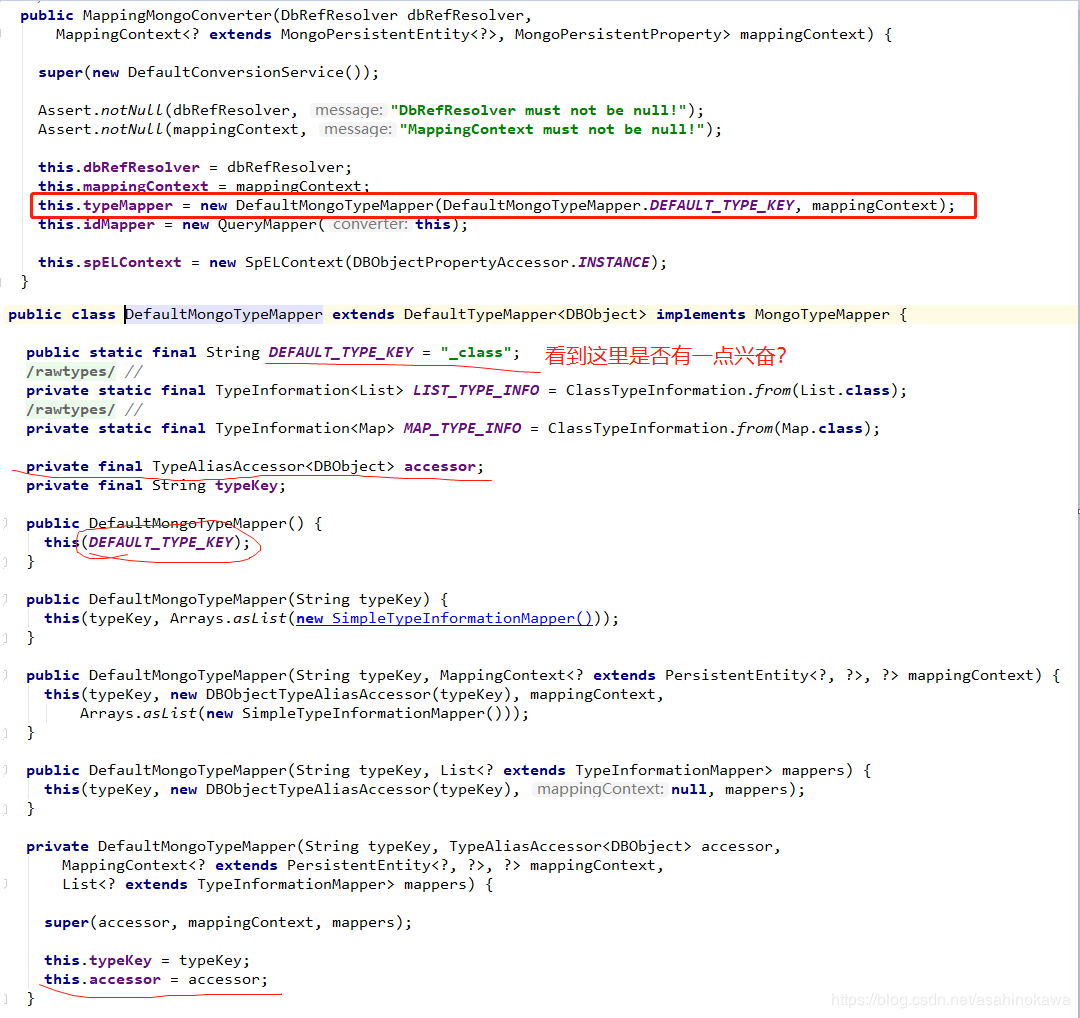Screen dimensions: 1080x1018
Task: Click the SpELContext constructor name
Action: point(293,262)
